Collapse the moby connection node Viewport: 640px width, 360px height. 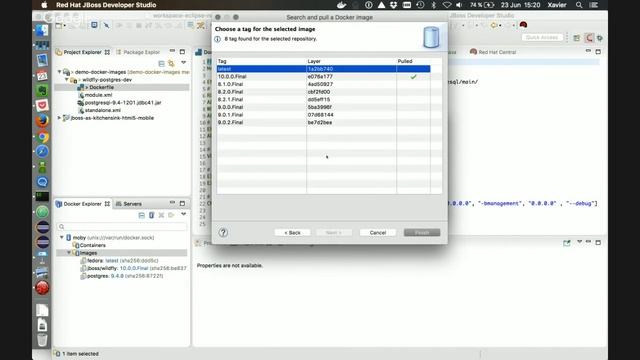coord(62,238)
